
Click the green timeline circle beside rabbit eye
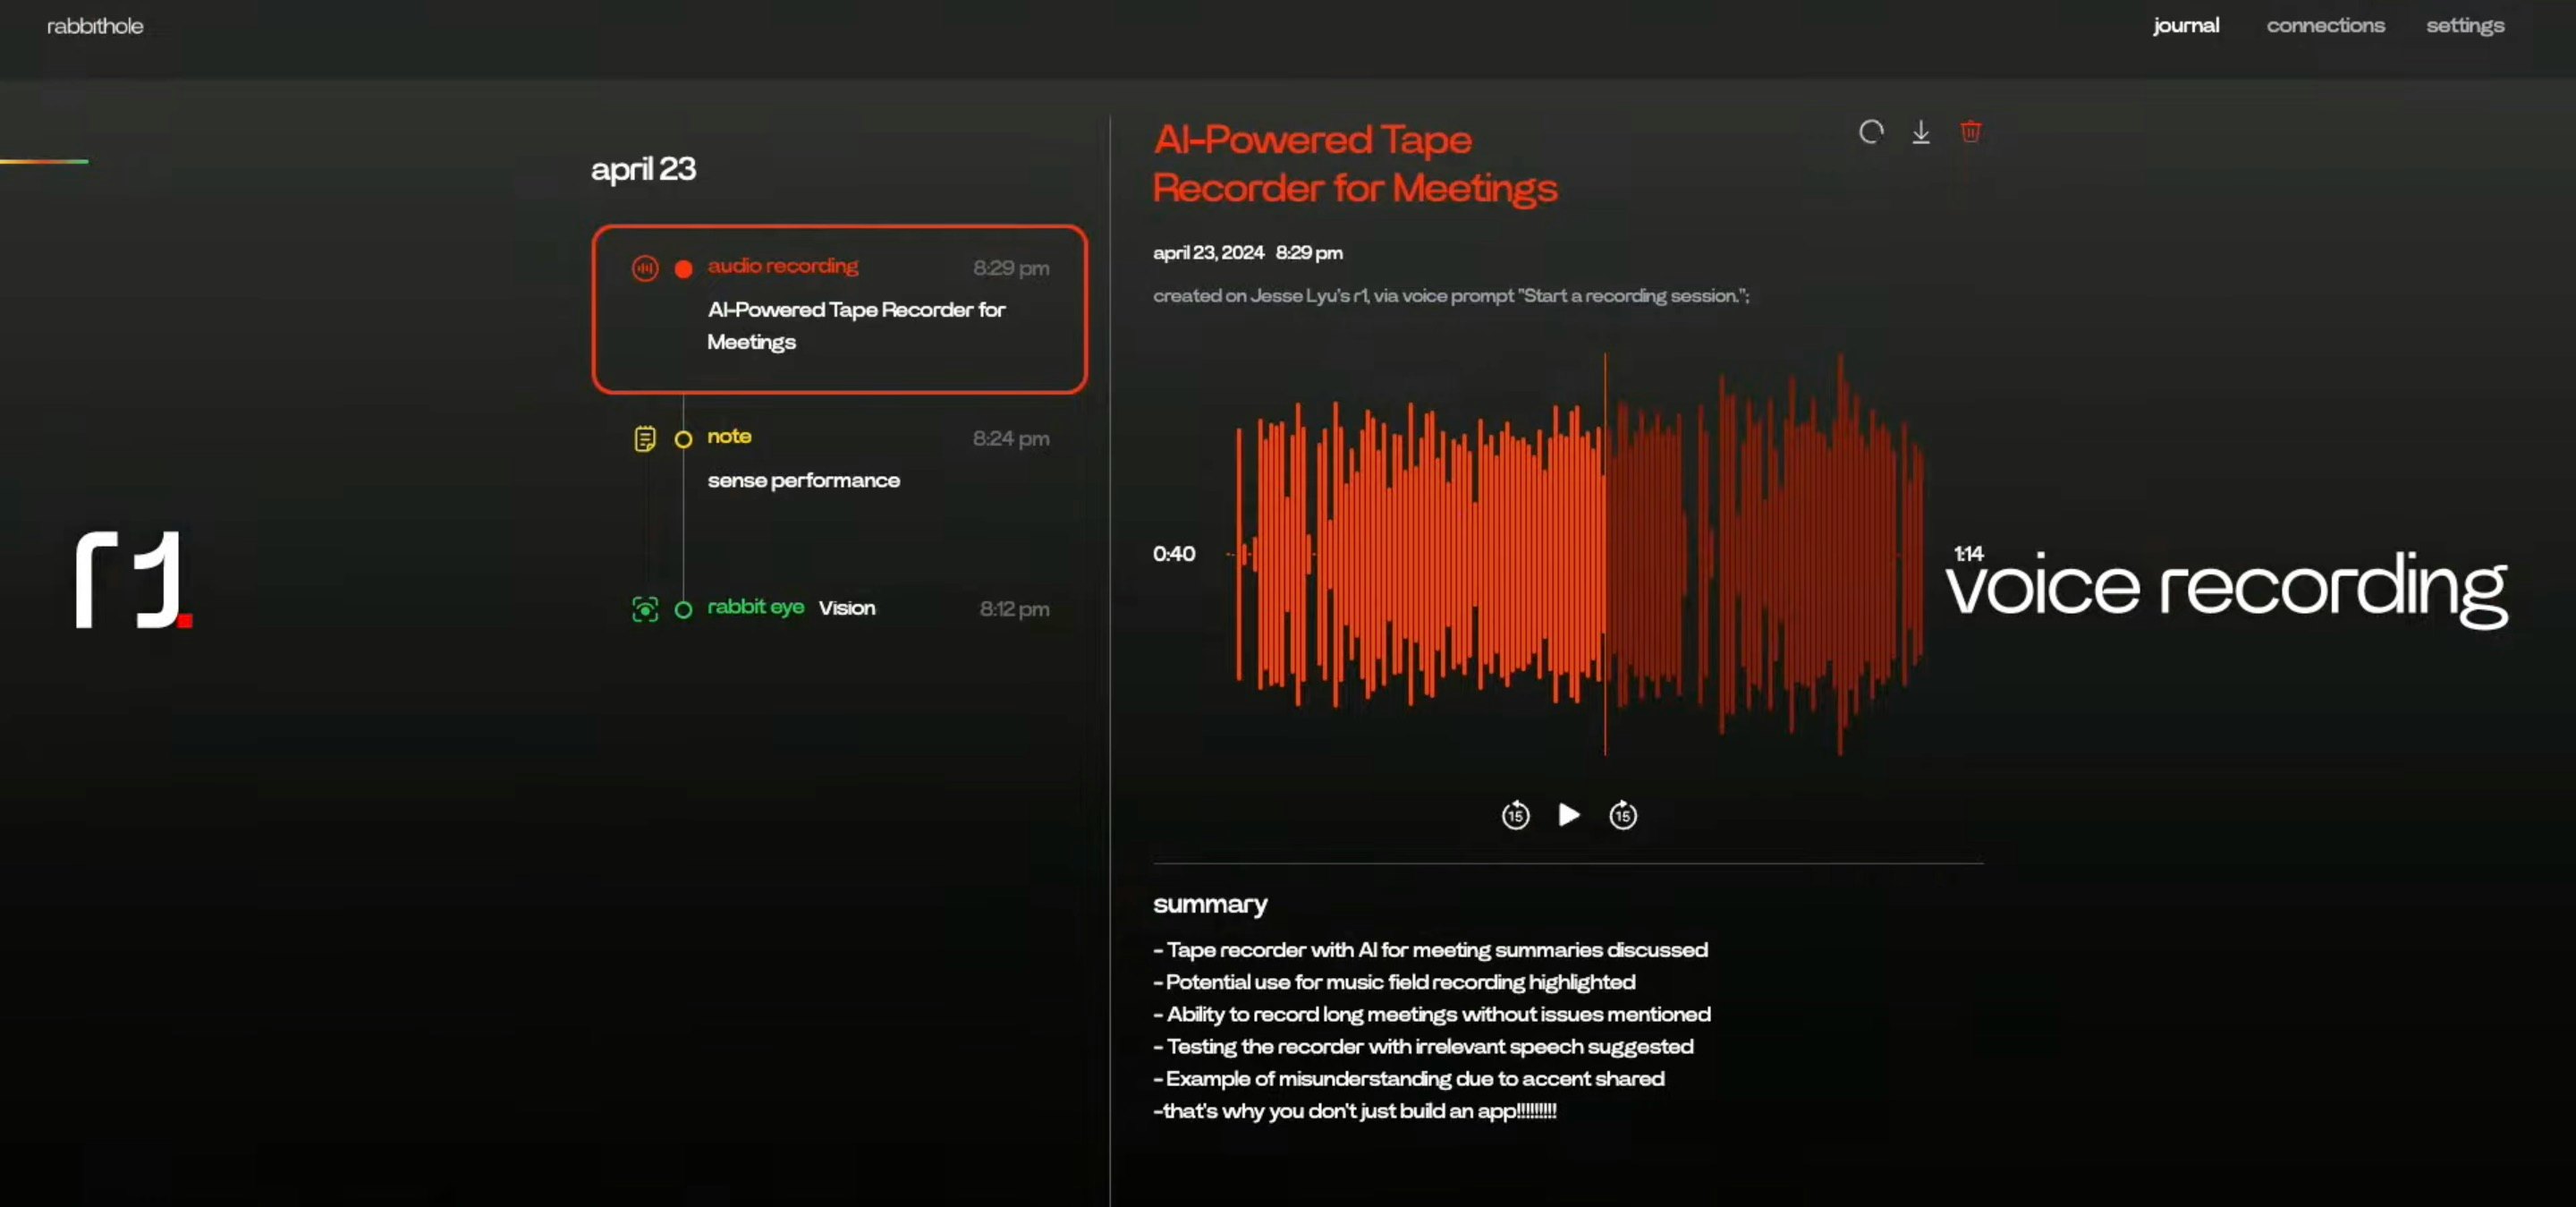coord(683,609)
